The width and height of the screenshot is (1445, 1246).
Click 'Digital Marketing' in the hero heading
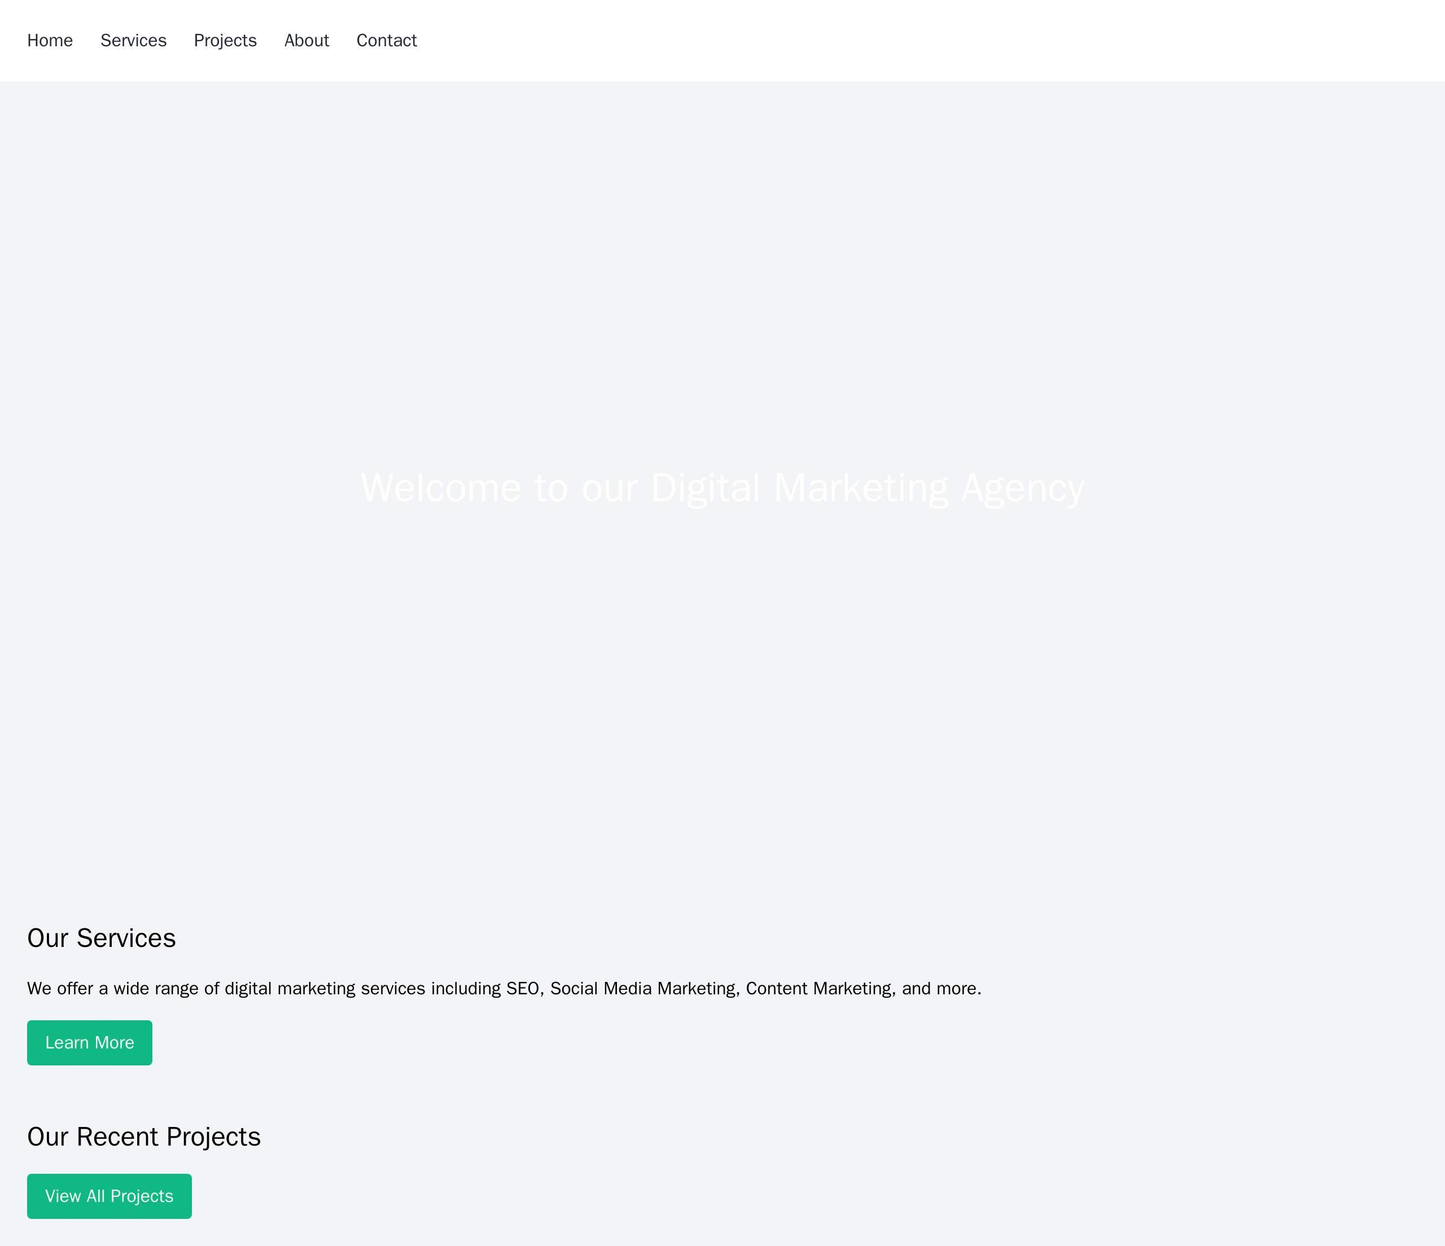pos(798,488)
